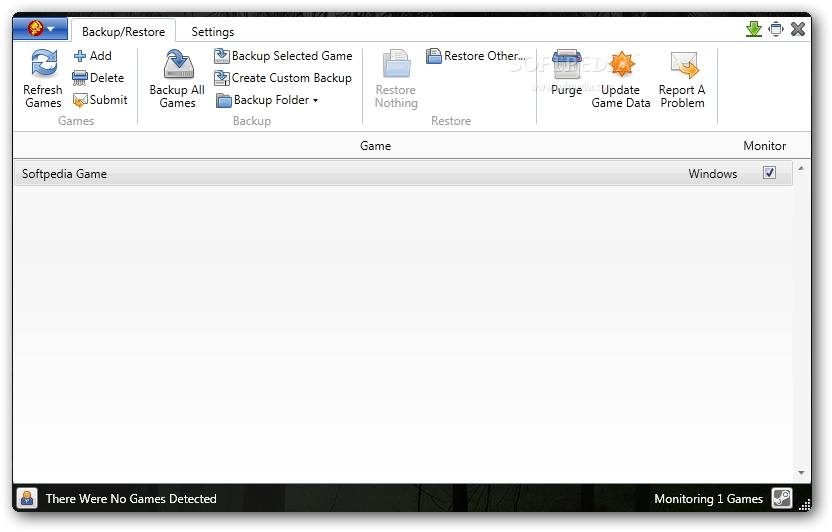Click the Game column header
The image size is (832, 532).
click(376, 146)
